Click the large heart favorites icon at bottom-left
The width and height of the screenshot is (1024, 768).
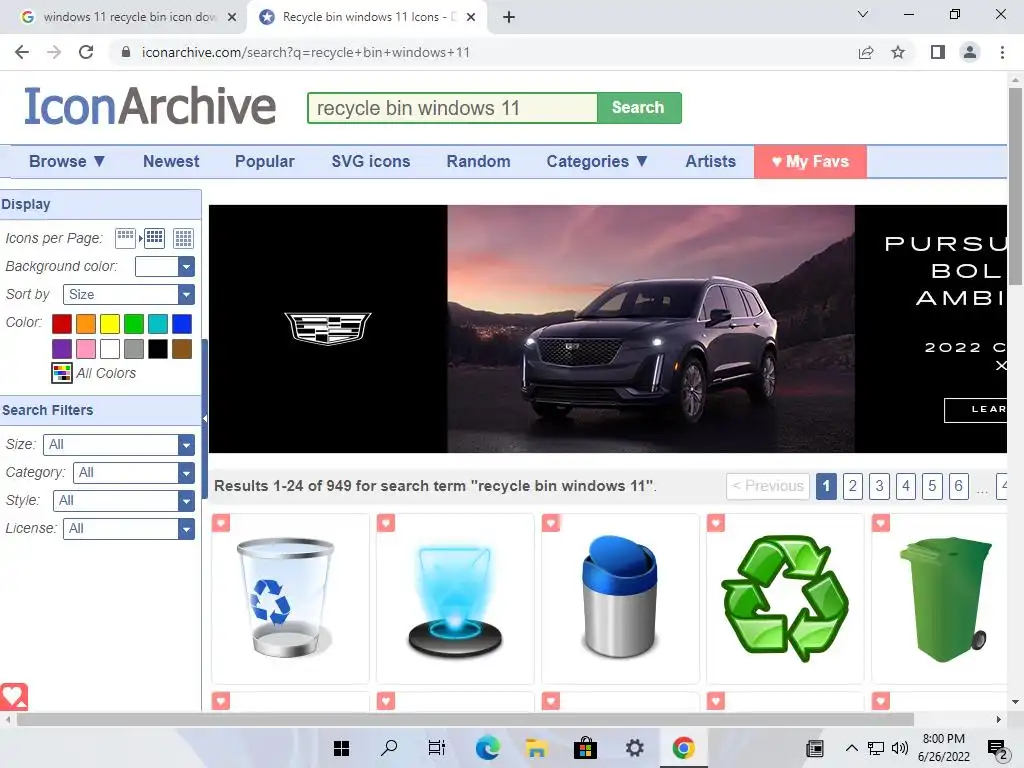click(14, 697)
